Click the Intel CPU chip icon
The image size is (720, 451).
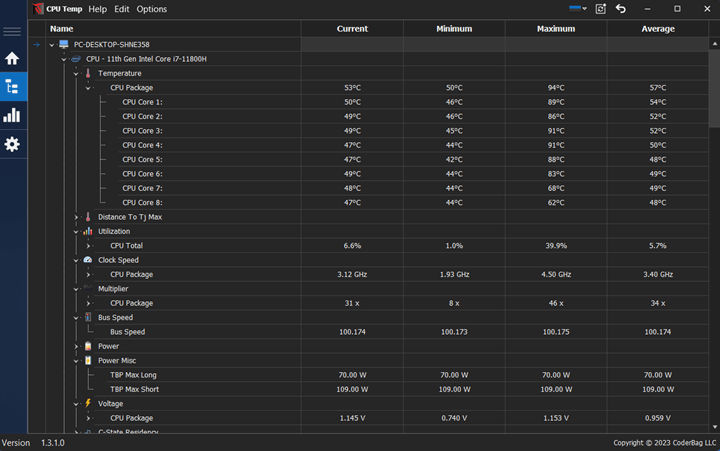tap(76, 59)
